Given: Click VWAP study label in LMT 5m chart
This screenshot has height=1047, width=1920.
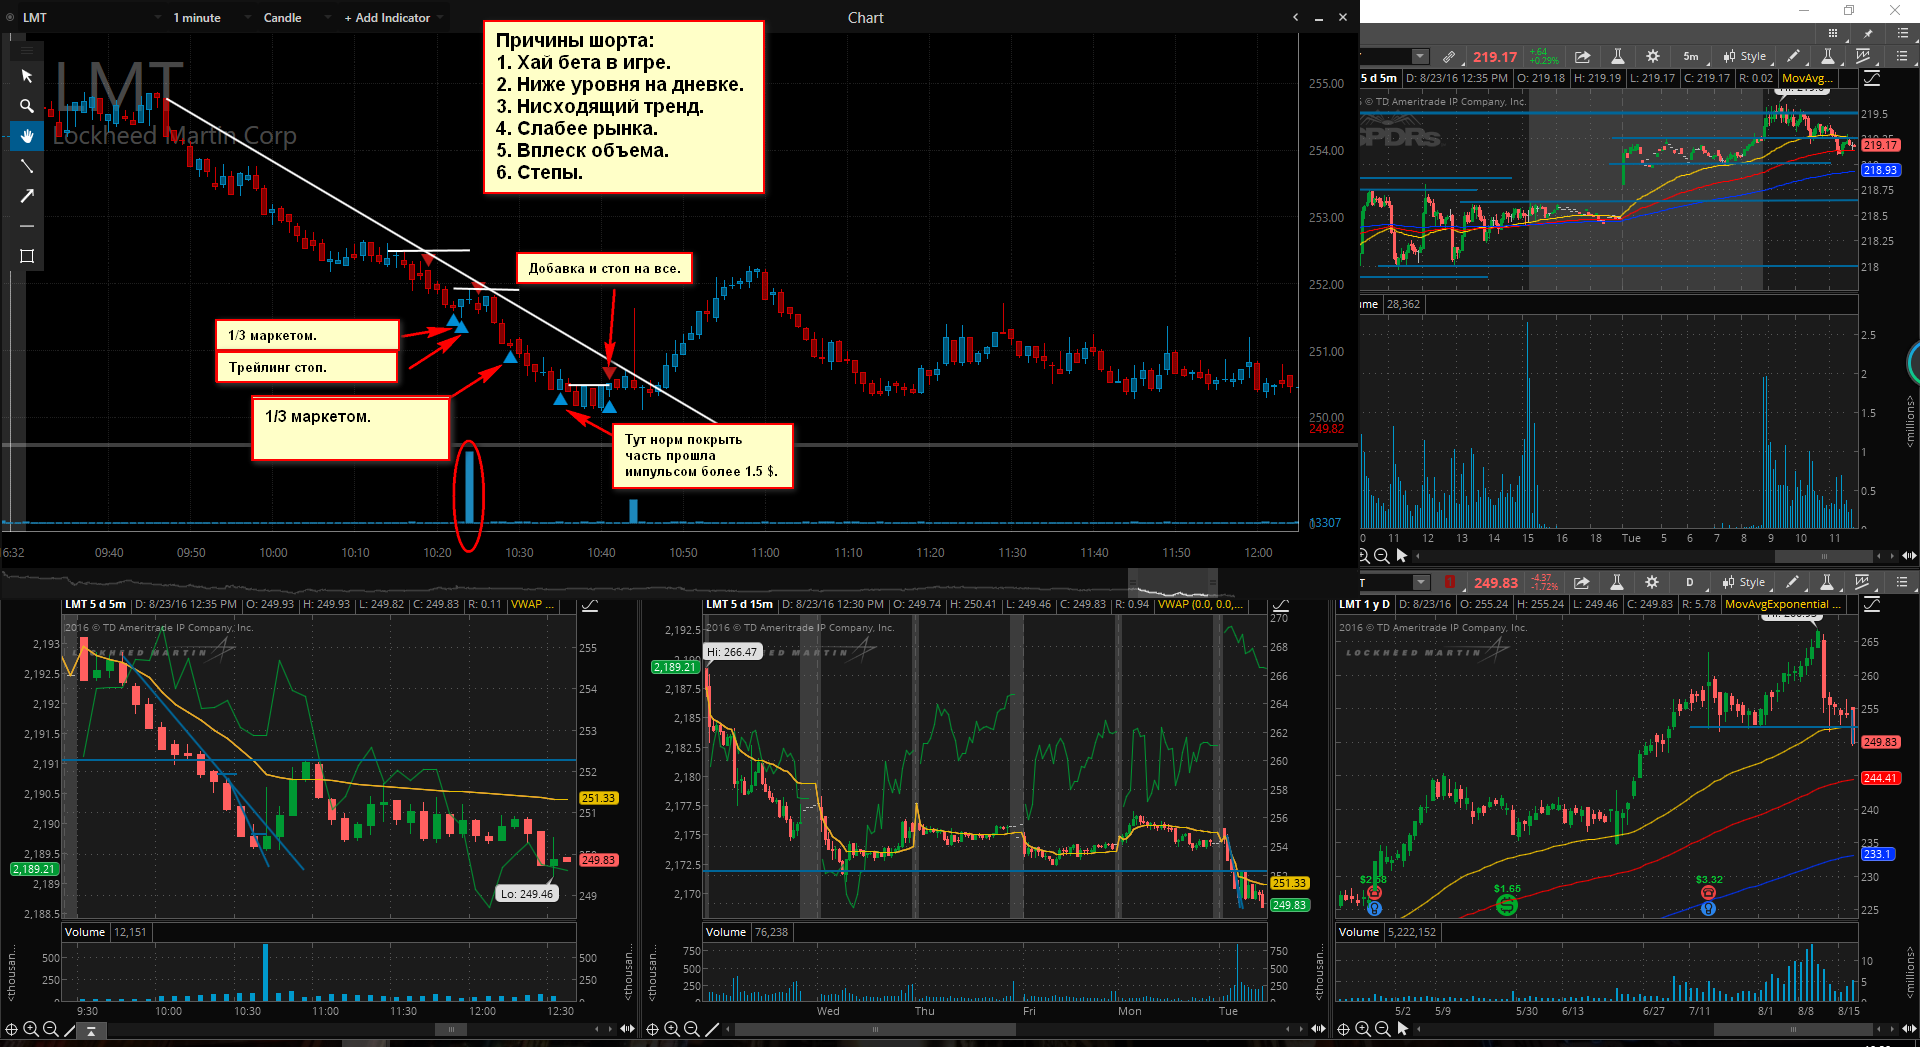Looking at the screenshot, I should [x=531, y=604].
